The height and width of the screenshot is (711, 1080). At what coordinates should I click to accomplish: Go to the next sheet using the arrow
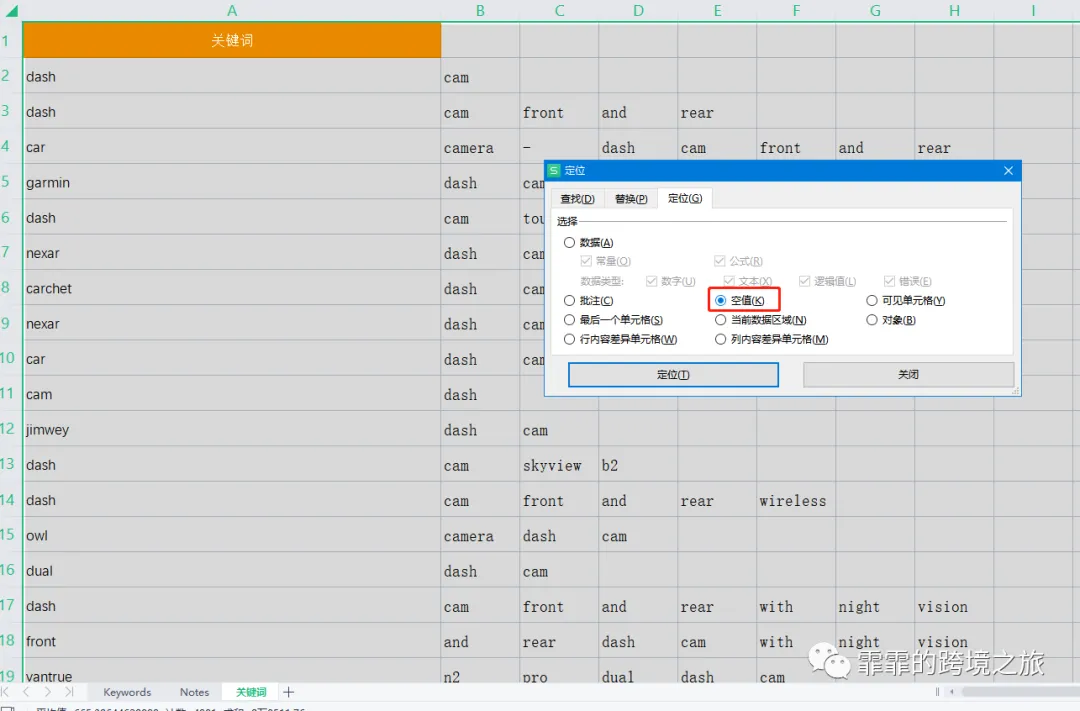[x=48, y=692]
